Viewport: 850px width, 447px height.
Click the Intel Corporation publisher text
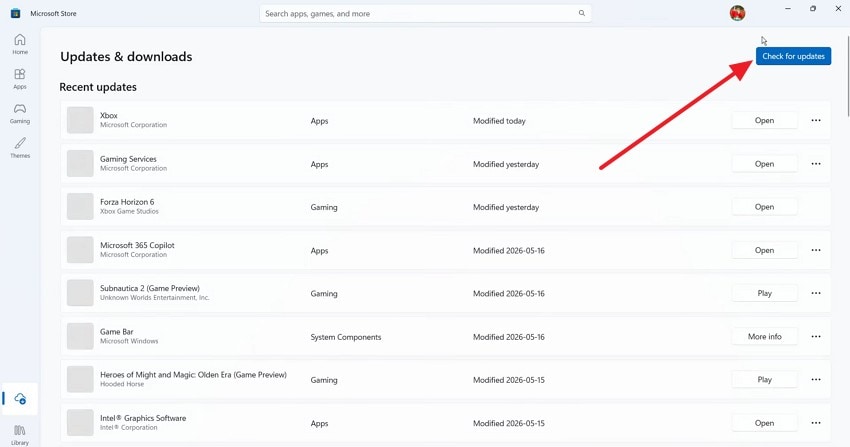[128, 427]
